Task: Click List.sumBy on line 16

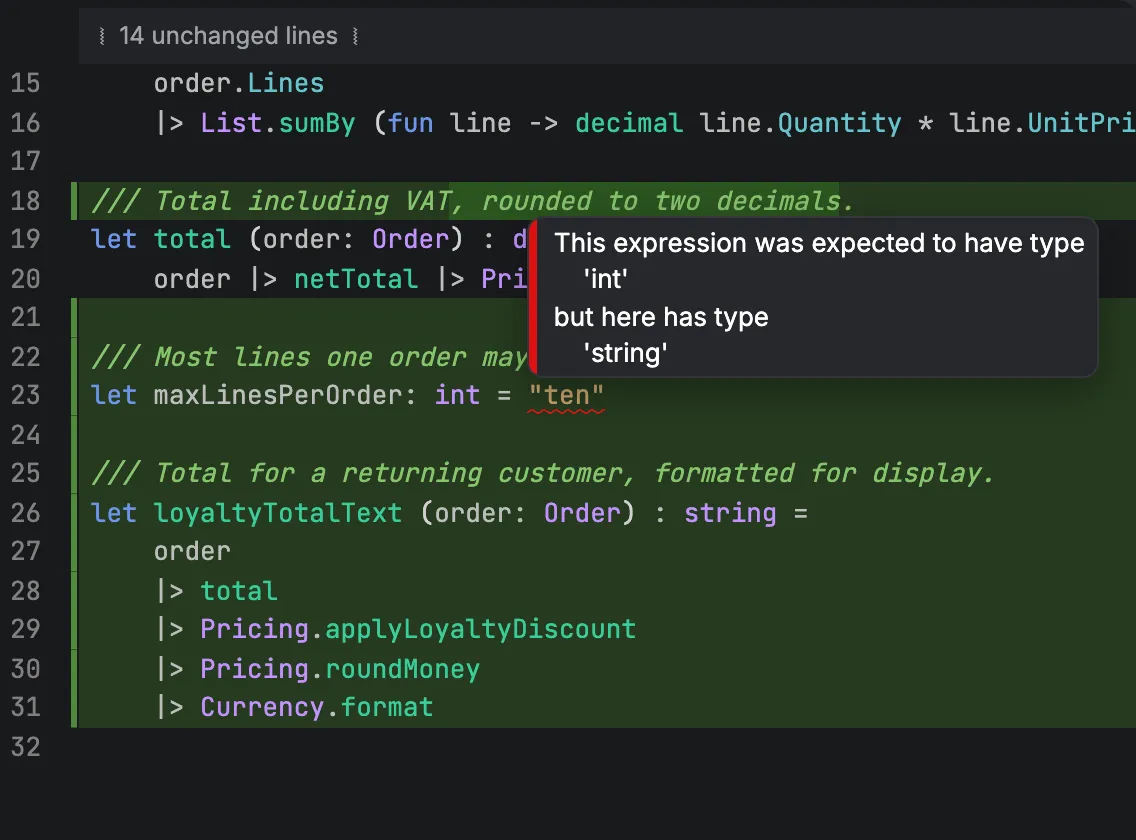Action: click(278, 123)
